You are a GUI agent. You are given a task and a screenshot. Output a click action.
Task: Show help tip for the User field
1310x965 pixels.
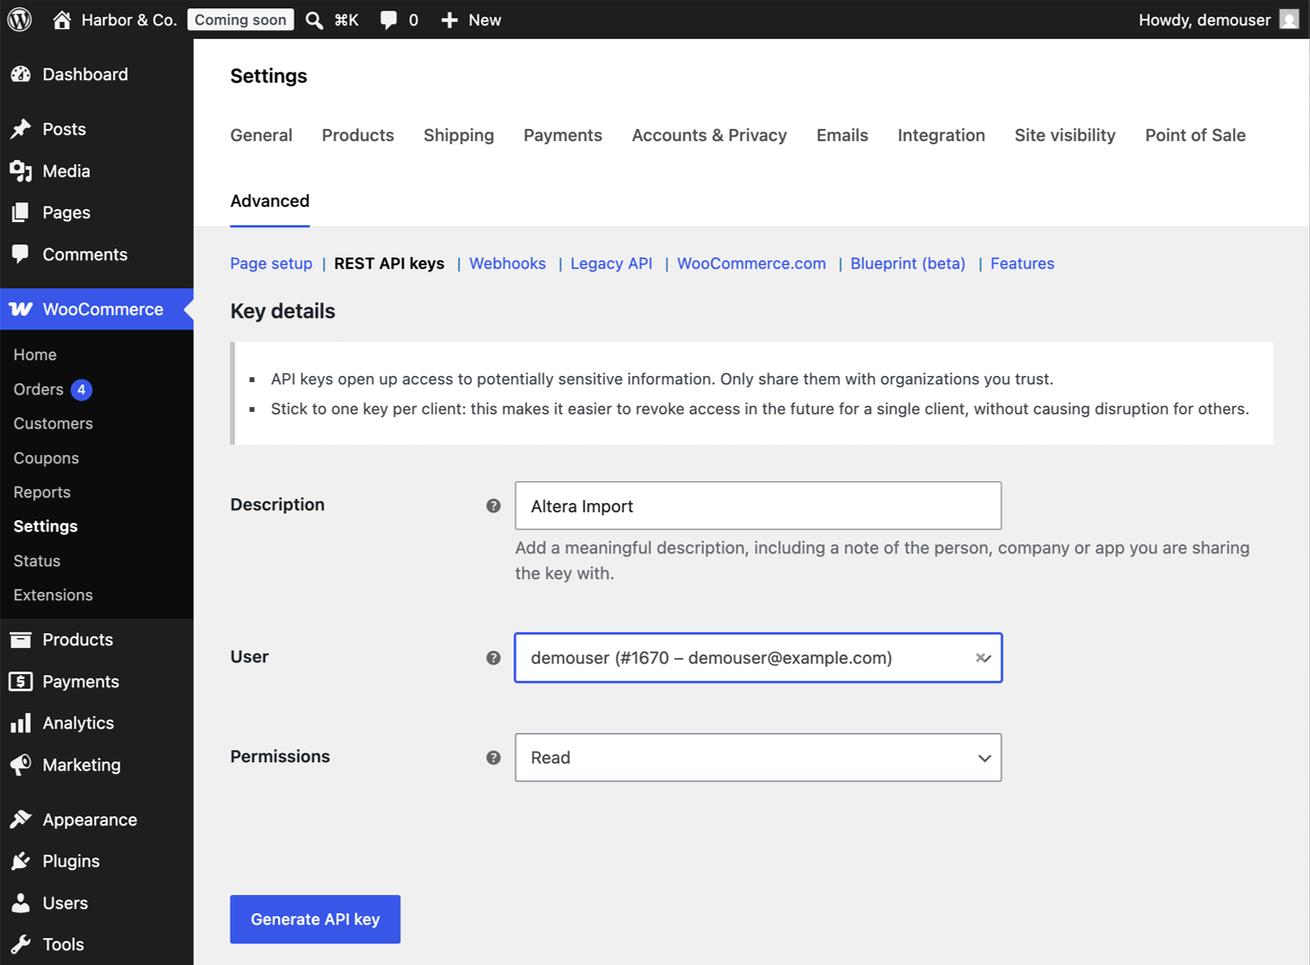(x=493, y=658)
